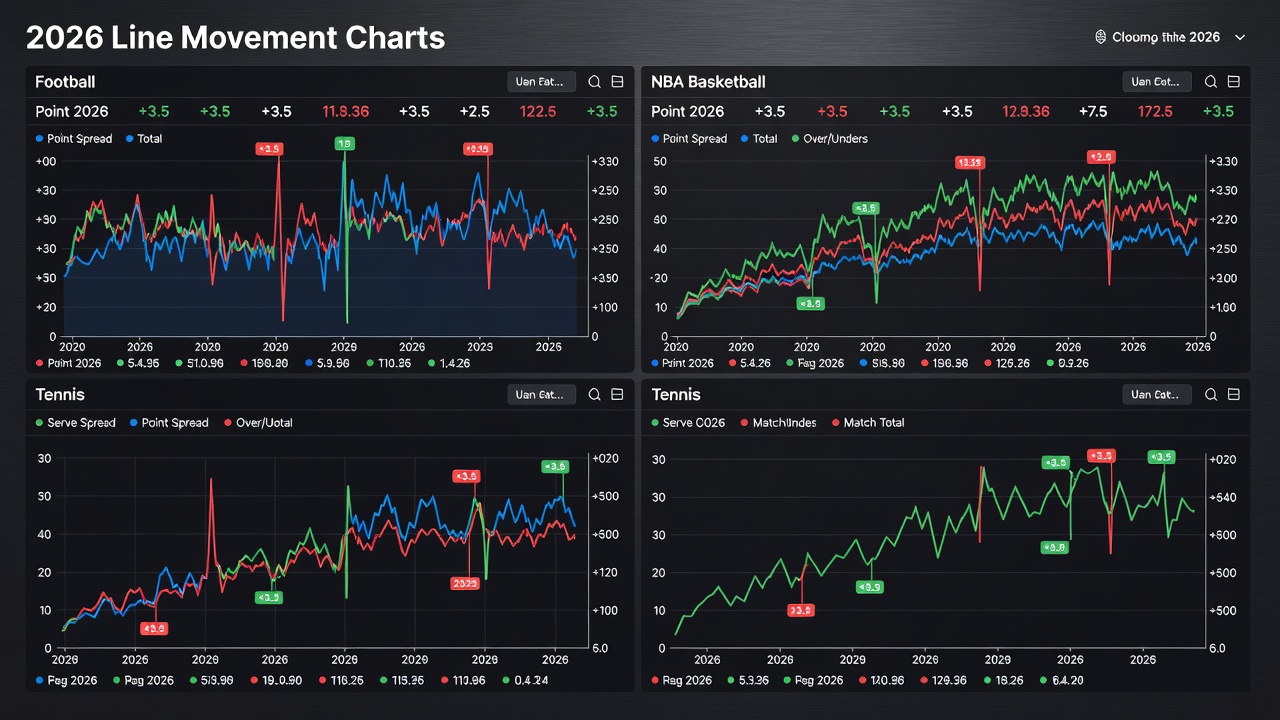The image size is (1280, 720).
Task: Select the red 2023 marker in the left Tennis chart
Action: coord(465,583)
